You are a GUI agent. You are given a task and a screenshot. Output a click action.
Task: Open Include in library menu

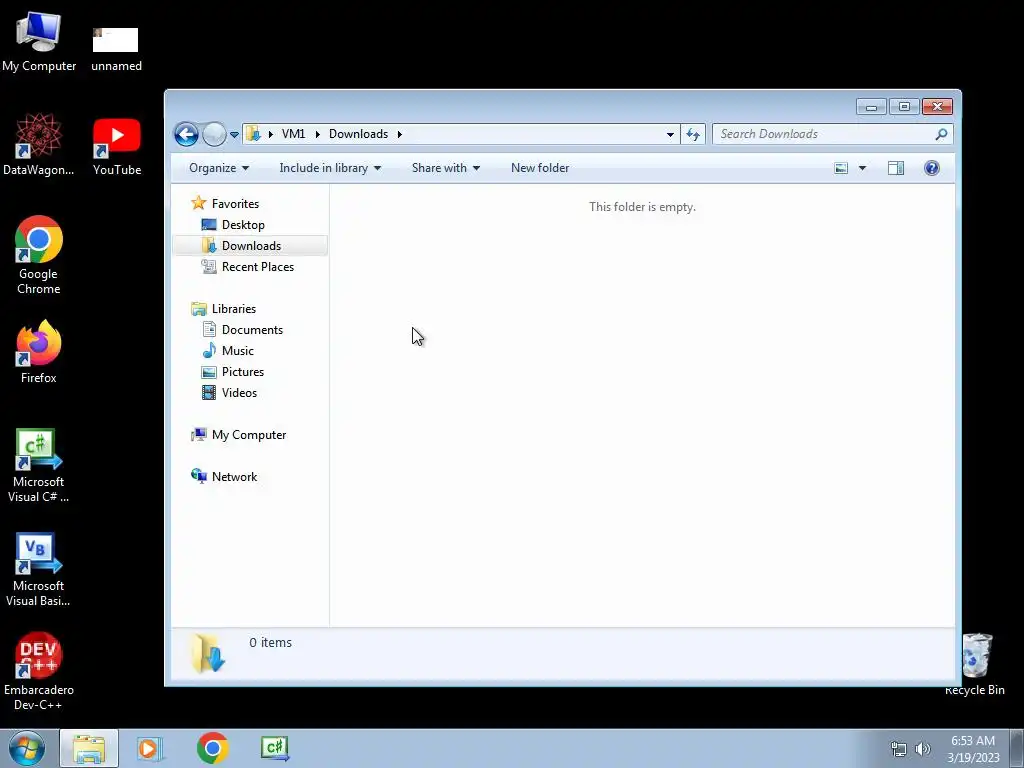(x=330, y=168)
